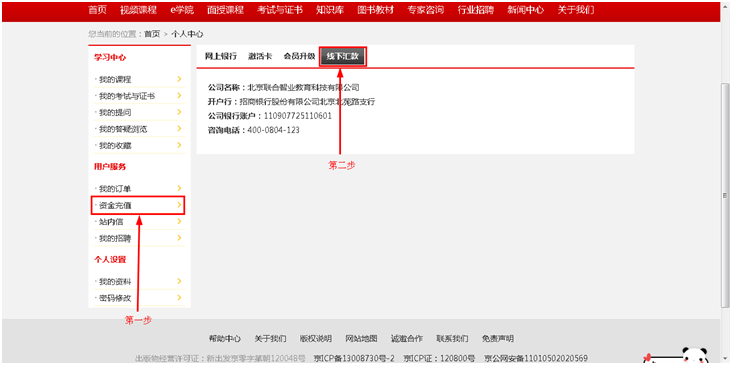Image resolution: width=732 pixels, height=365 pixels.
Task: Click the footer 关于我们 link
Action: coord(270,338)
